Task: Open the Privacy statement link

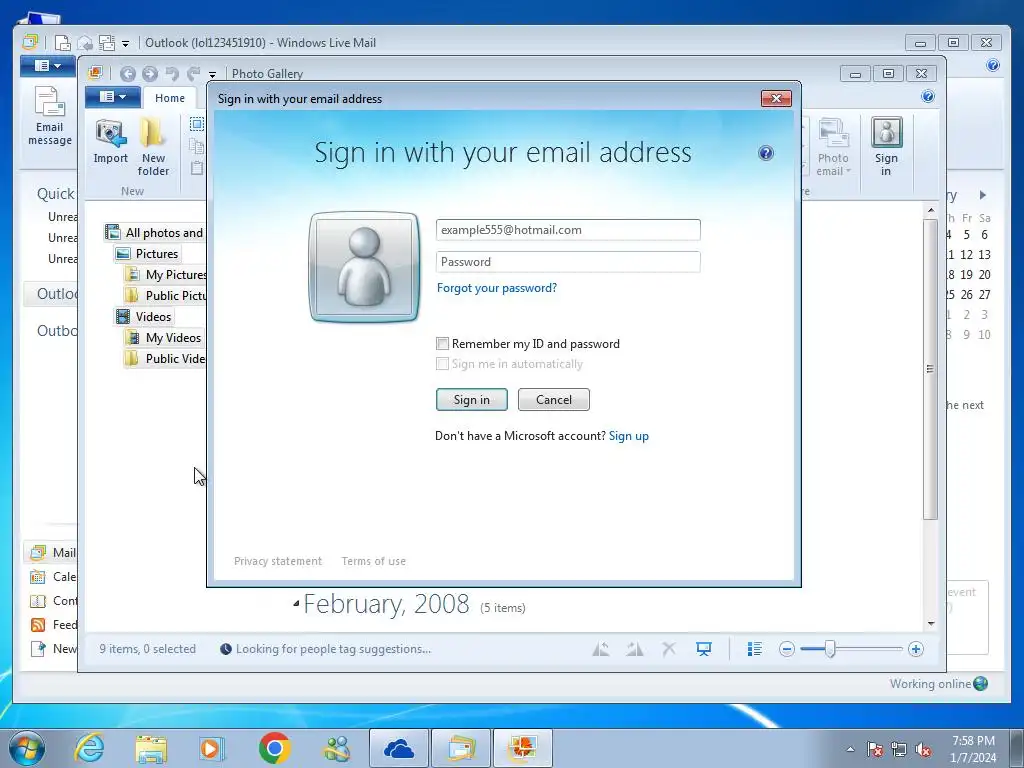Action: (278, 561)
